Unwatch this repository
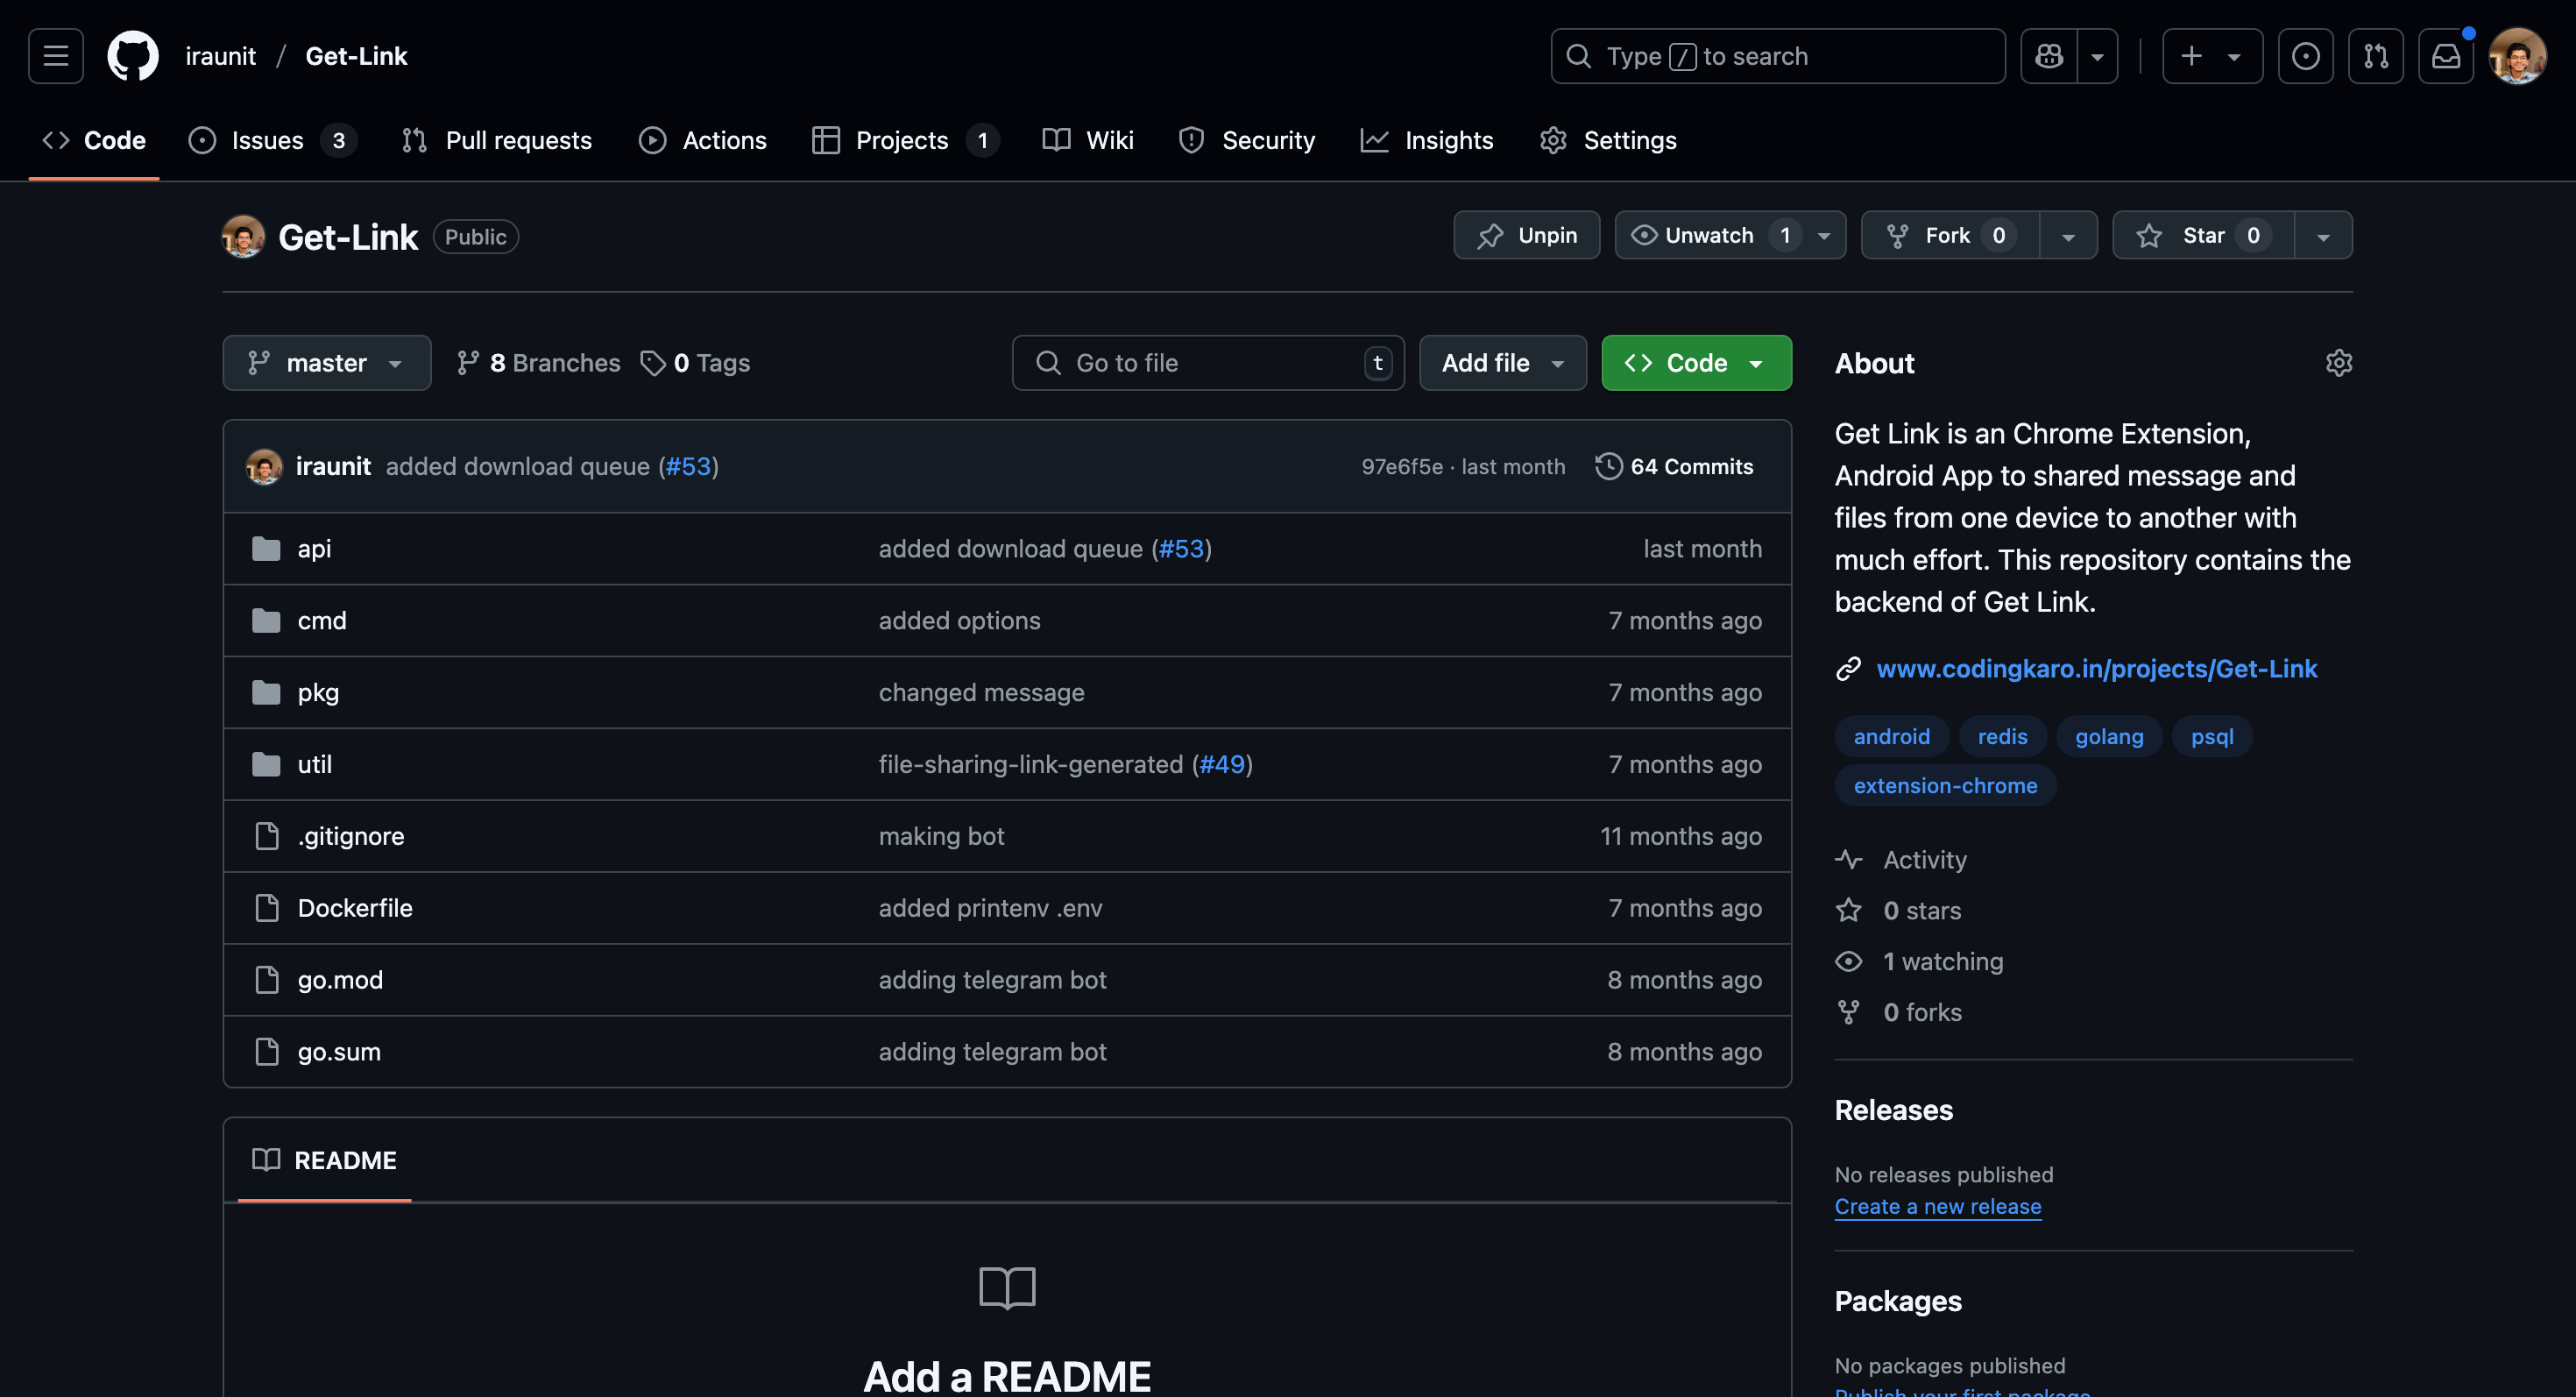Image resolution: width=2576 pixels, height=1397 pixels. (1712, 235)
